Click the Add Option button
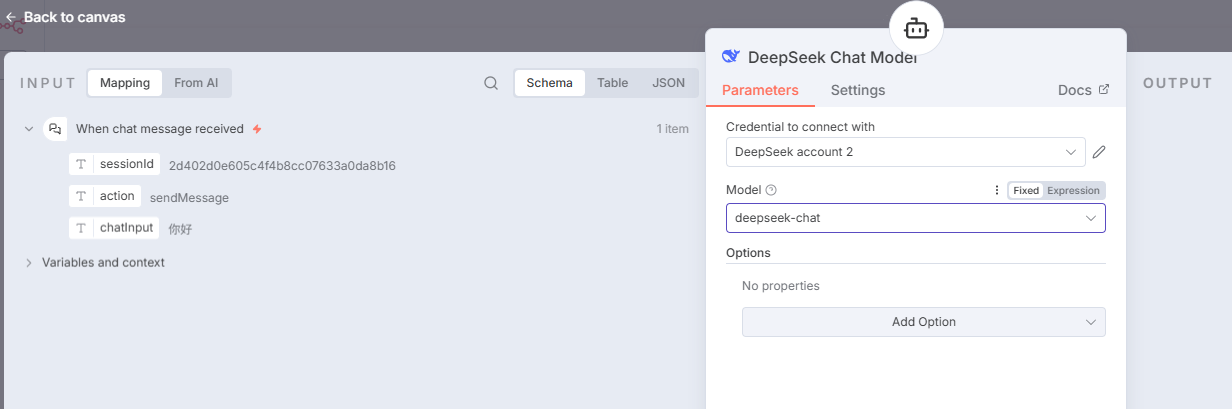1232x409 pixels. (x=923, y=322)
